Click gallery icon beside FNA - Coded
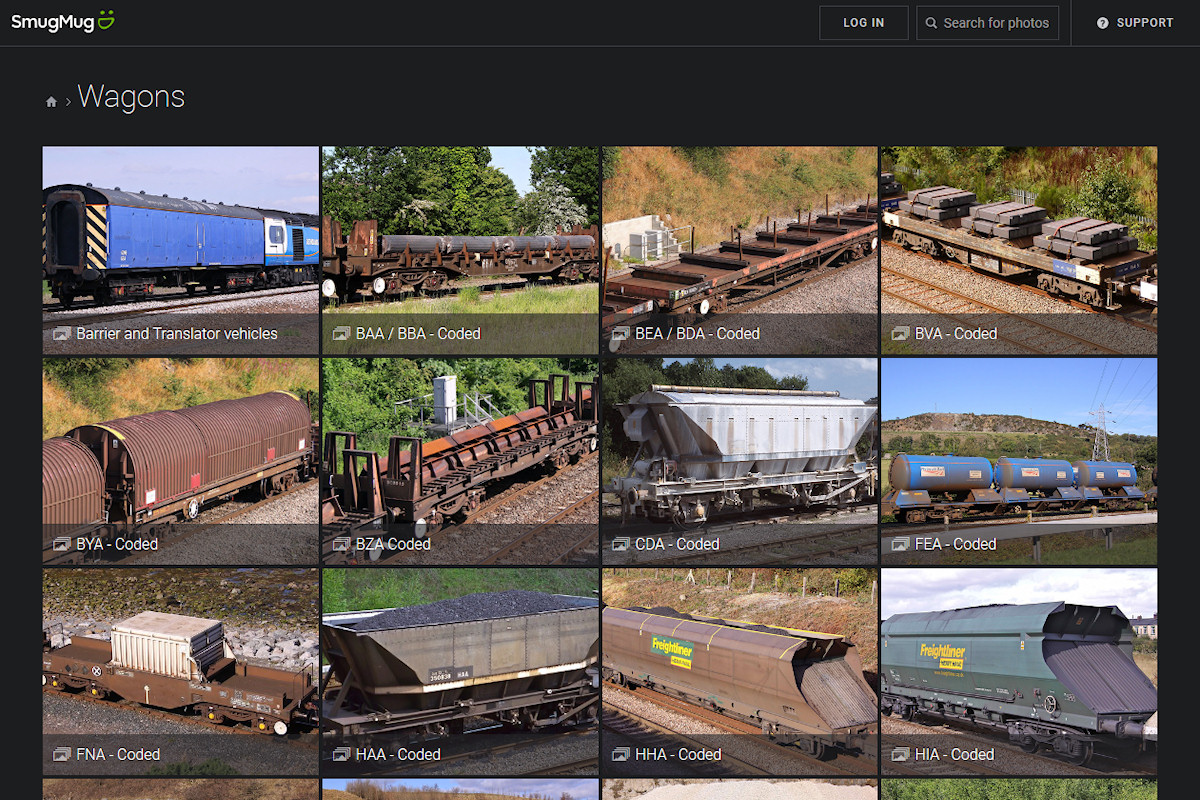This screenshot has width=1200, height=800. (62, 755)
